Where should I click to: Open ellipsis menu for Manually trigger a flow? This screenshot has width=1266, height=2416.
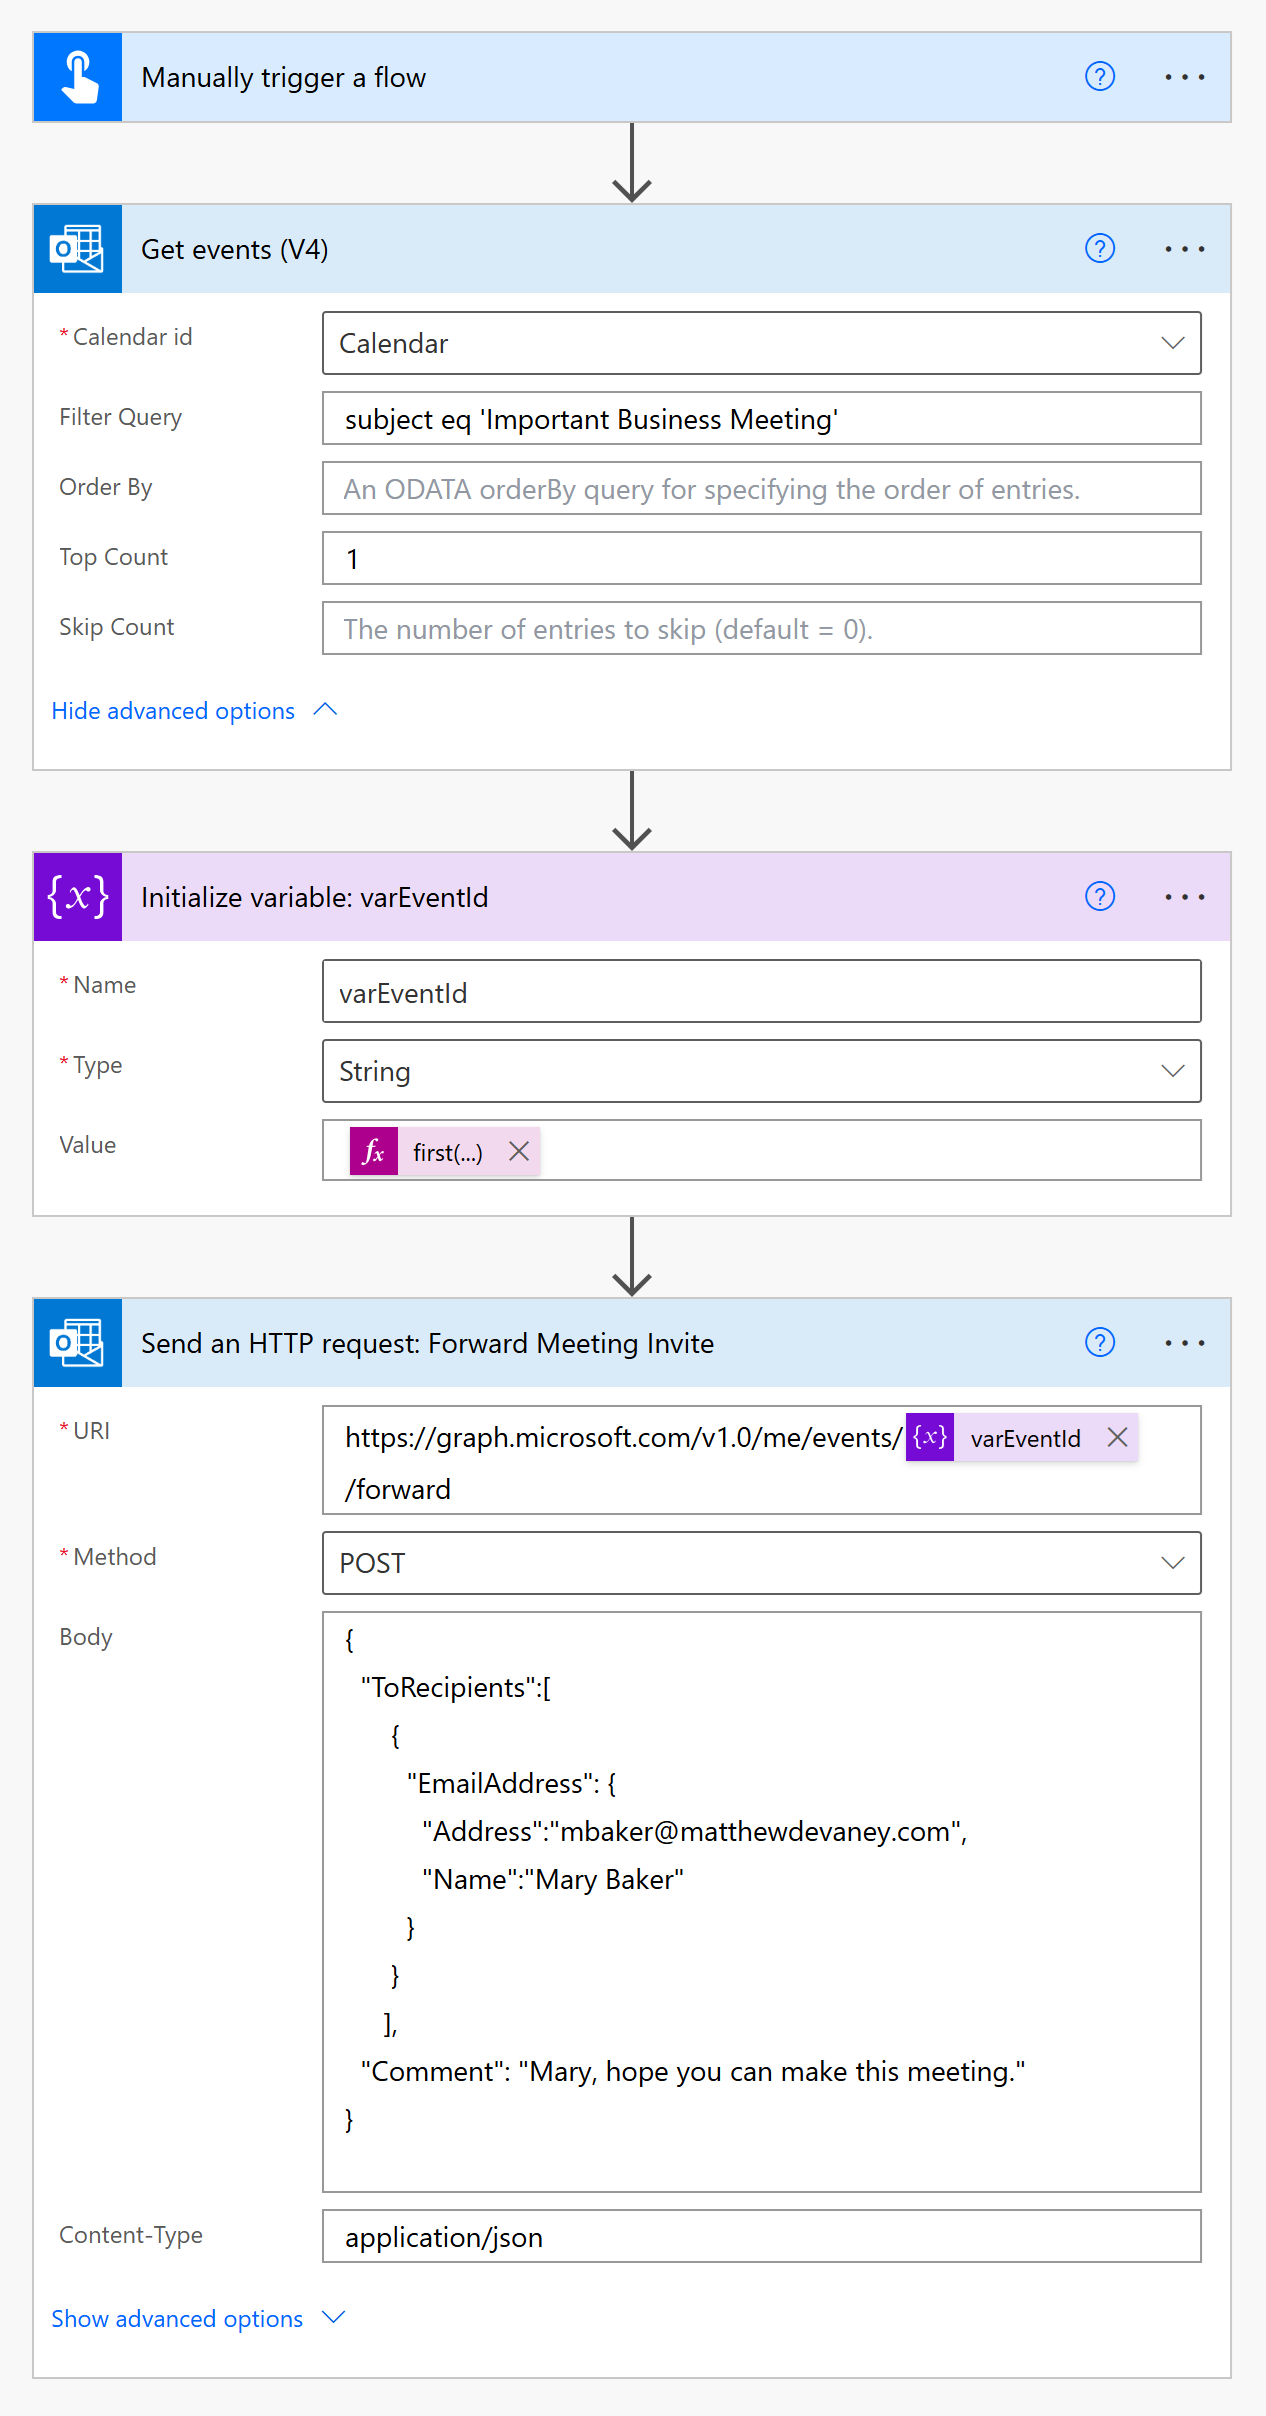1184,77
